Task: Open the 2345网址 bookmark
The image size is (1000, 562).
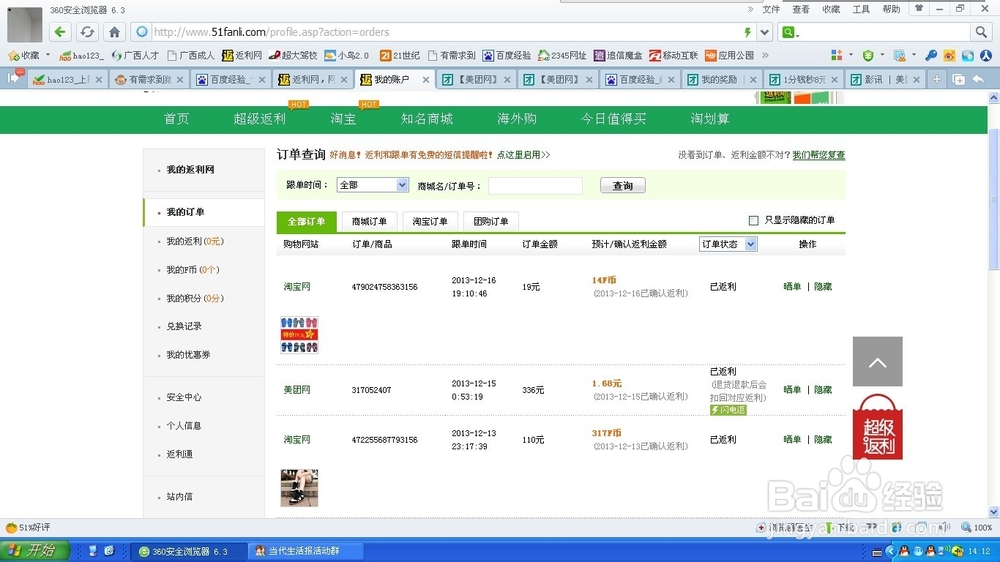Action: [x=562, y=55]
